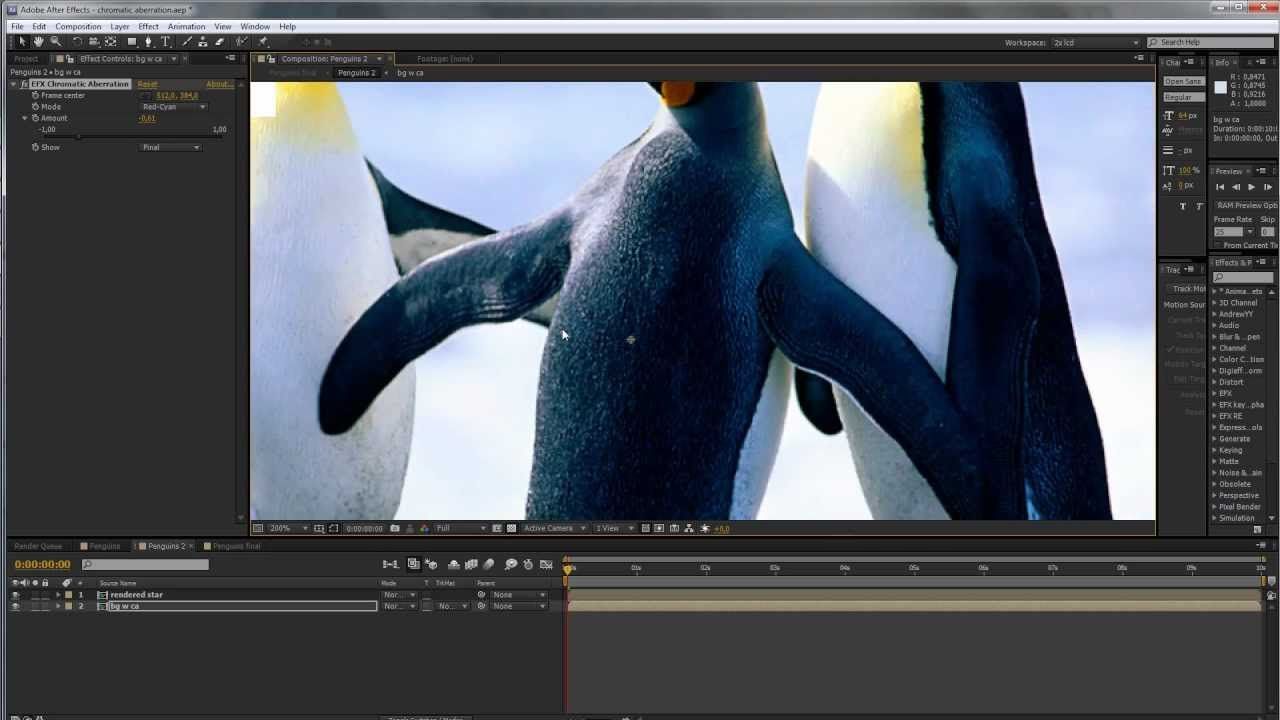This screenshot has height=720, width=1280.
Task: Open the Window menu
Action: pyautogui.click(x=255, y=26)
